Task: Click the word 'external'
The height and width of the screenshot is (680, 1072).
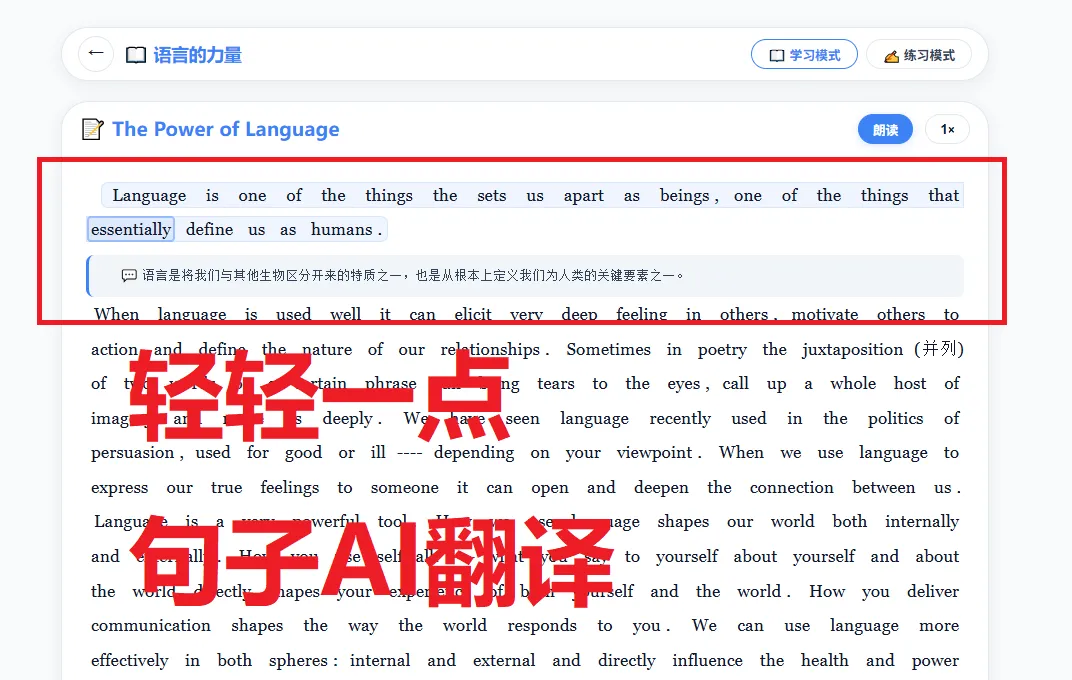Action: pyautogui.click(x=504, y=661)
